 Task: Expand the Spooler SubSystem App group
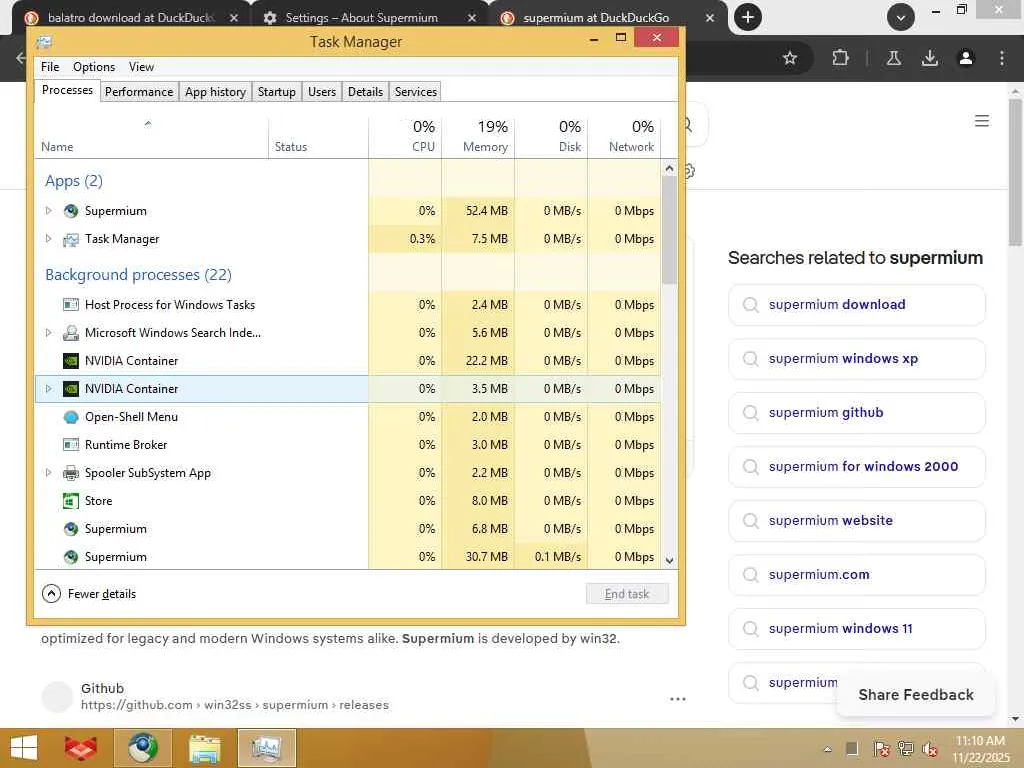click(x=48, y=472)
